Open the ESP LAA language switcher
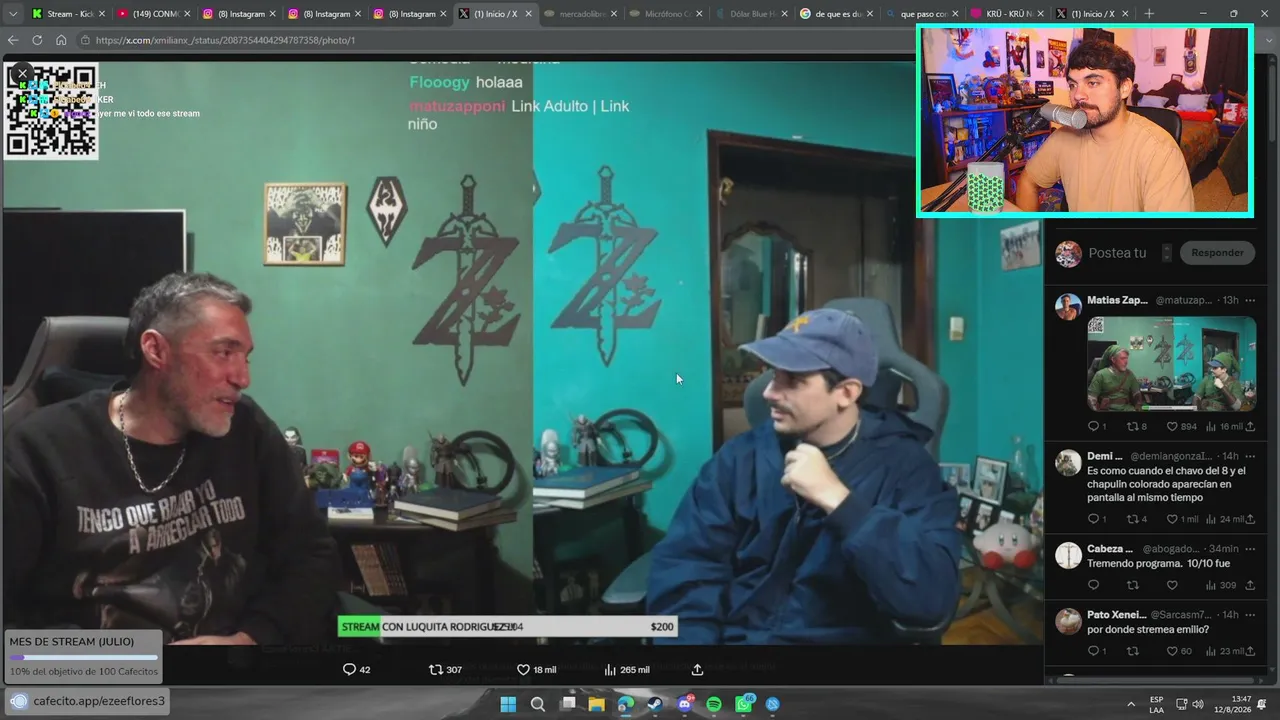1280x720 pixels. click(x=1156, y=704)
